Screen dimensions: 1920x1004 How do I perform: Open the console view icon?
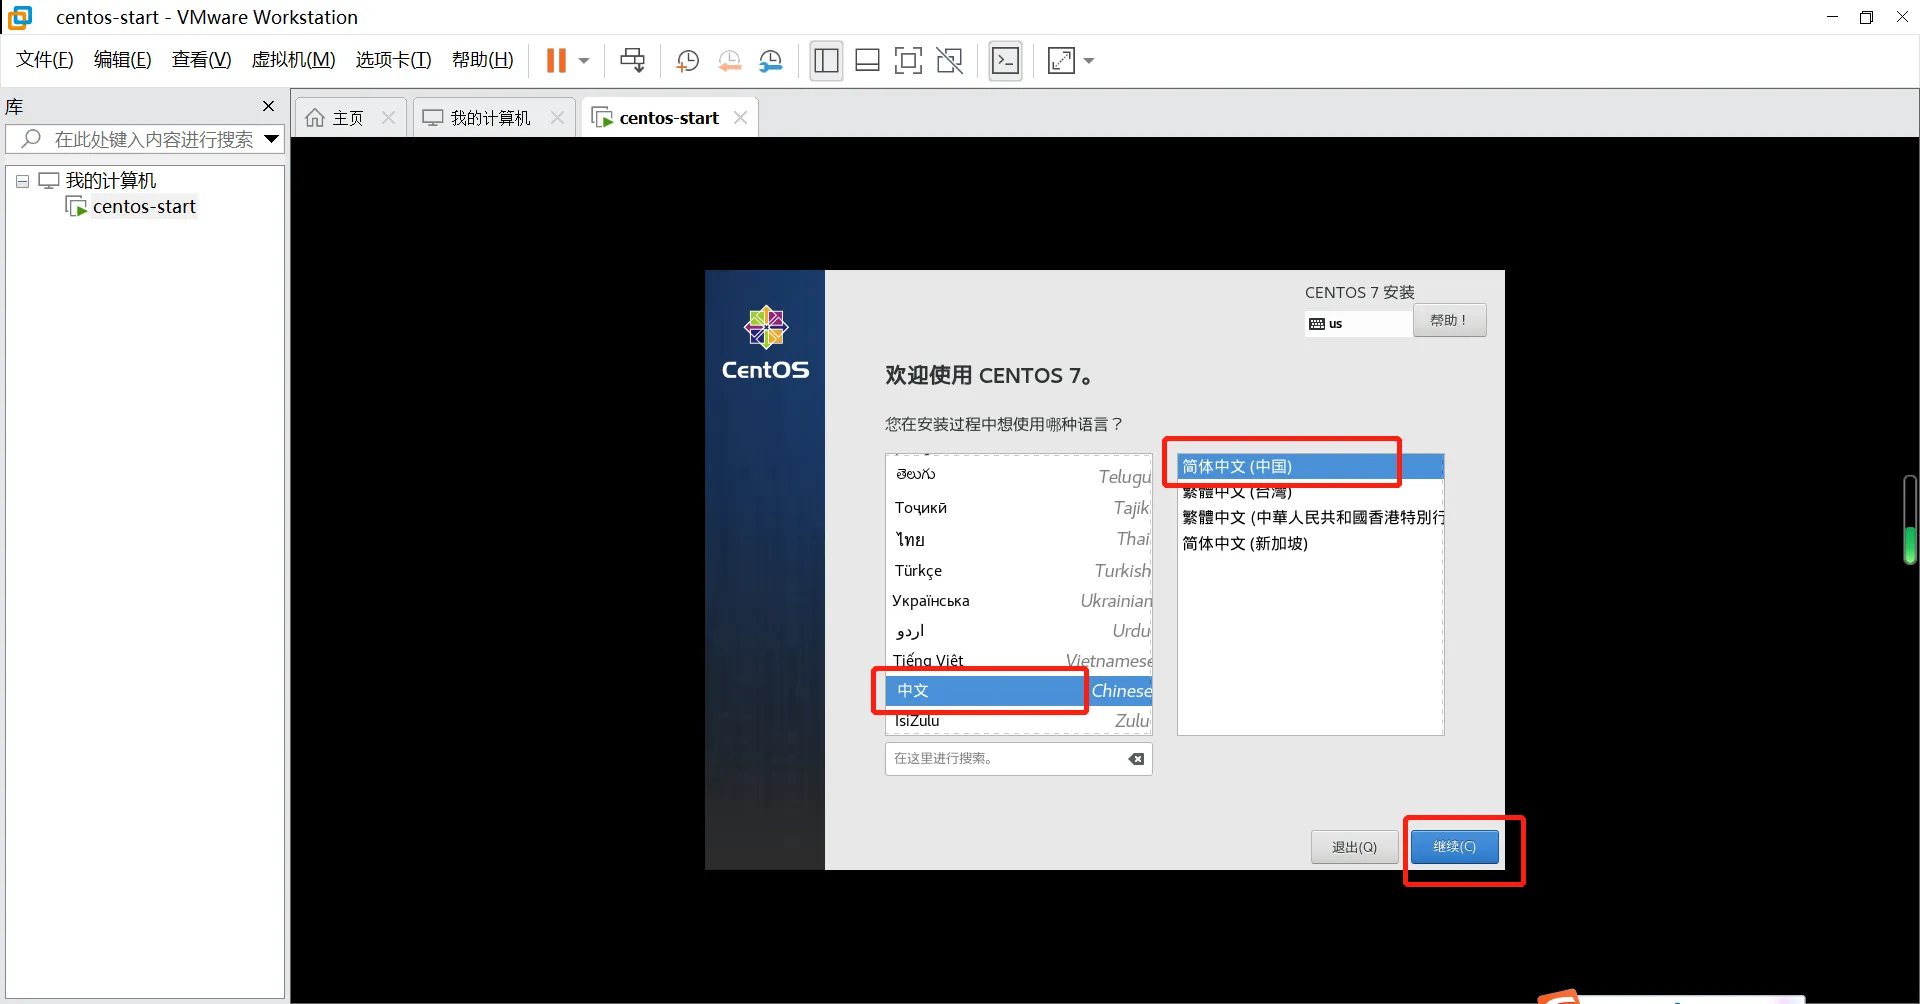click(1005, 61)
